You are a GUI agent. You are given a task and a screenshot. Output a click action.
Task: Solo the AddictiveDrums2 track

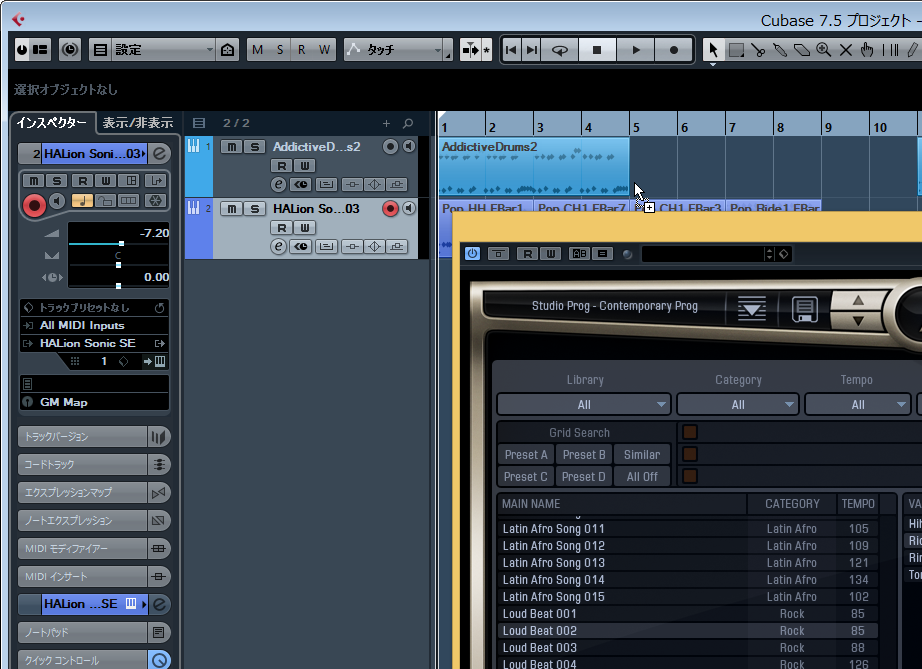point(255,146)
